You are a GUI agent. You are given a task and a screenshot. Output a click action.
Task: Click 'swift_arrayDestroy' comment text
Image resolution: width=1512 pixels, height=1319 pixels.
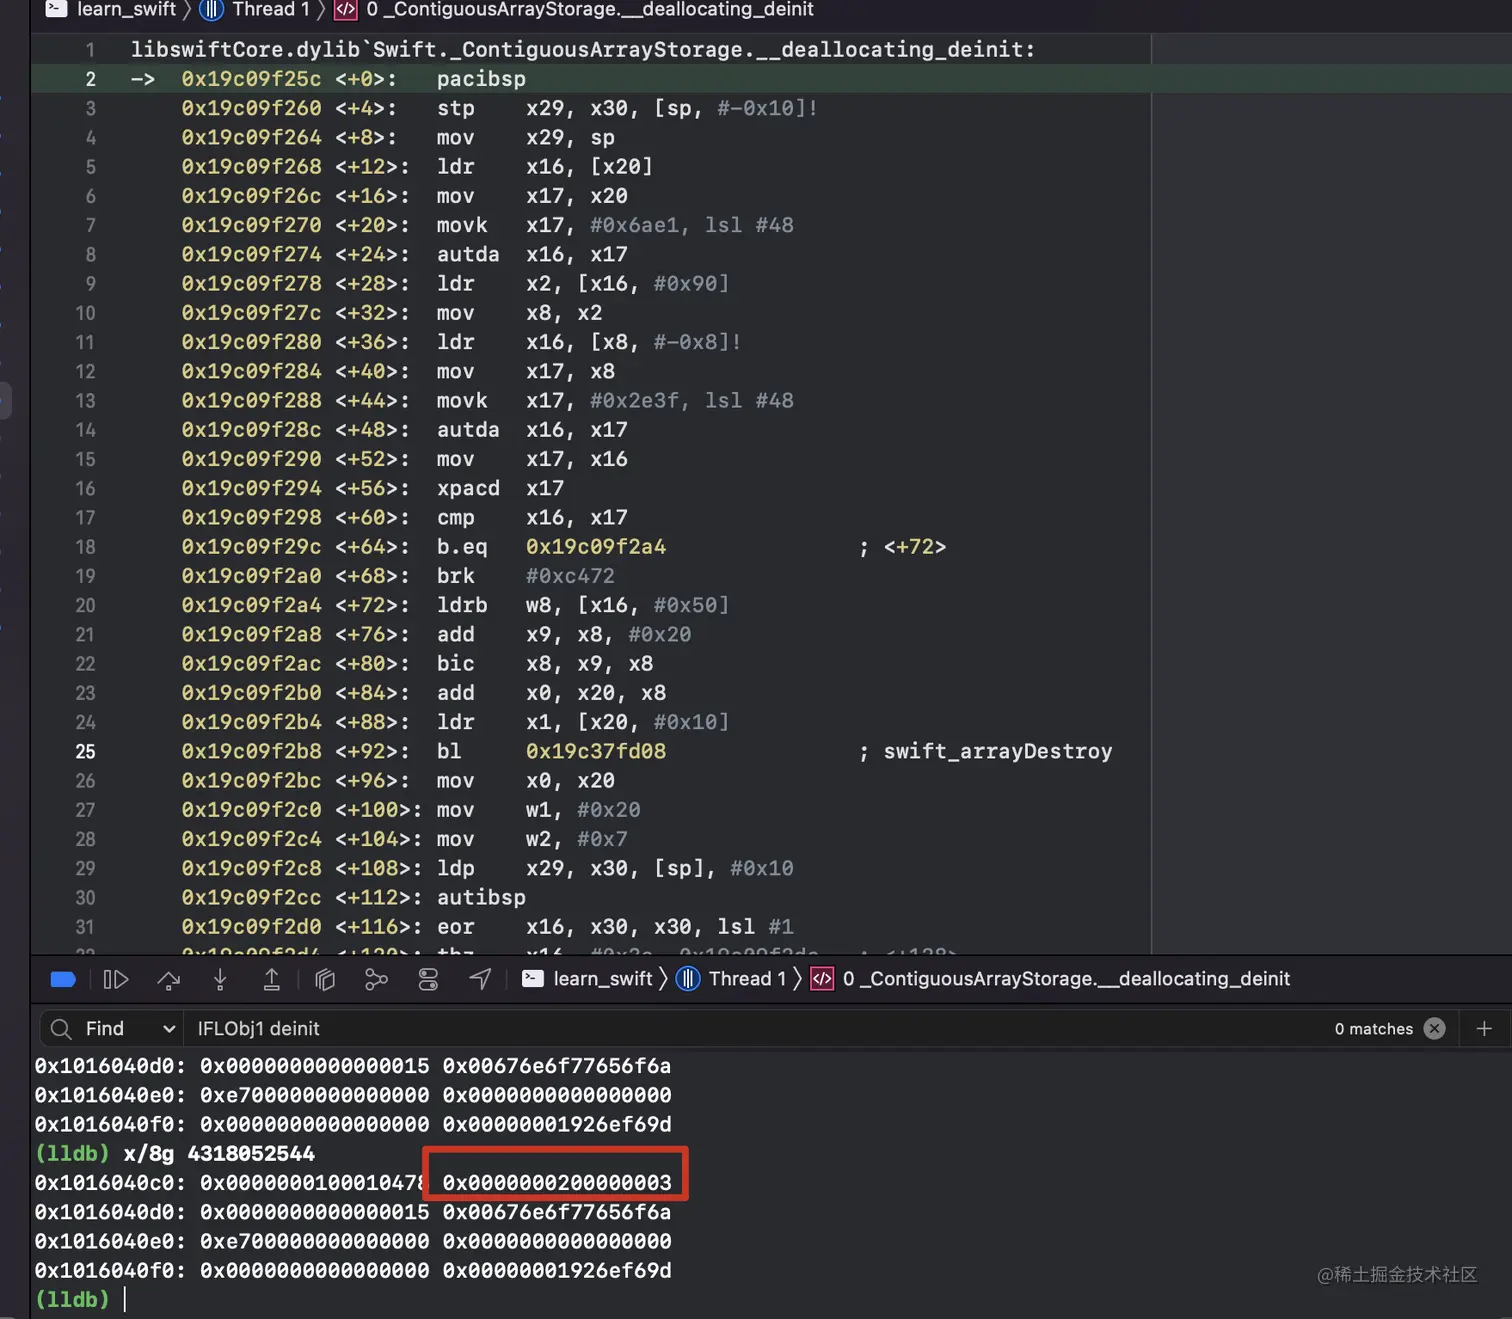tap(997, 752)
